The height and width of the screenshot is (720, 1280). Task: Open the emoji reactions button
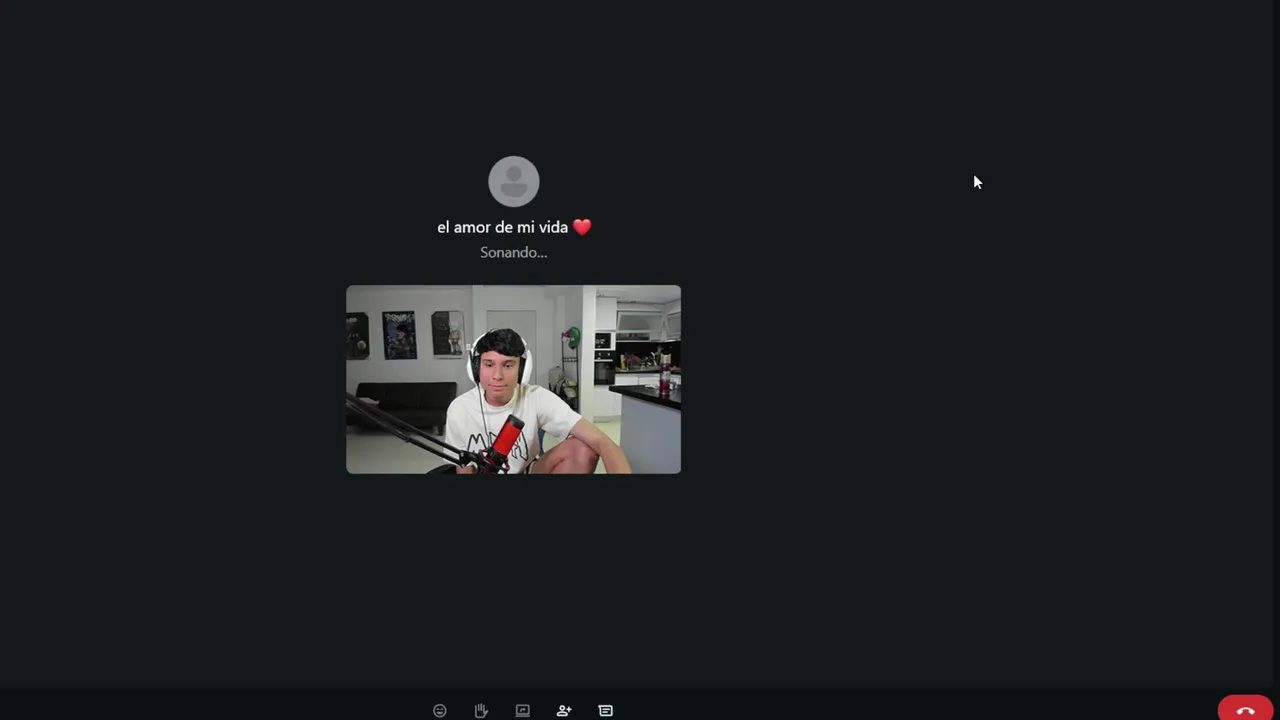pyautogui.click(x=440, y=710)
